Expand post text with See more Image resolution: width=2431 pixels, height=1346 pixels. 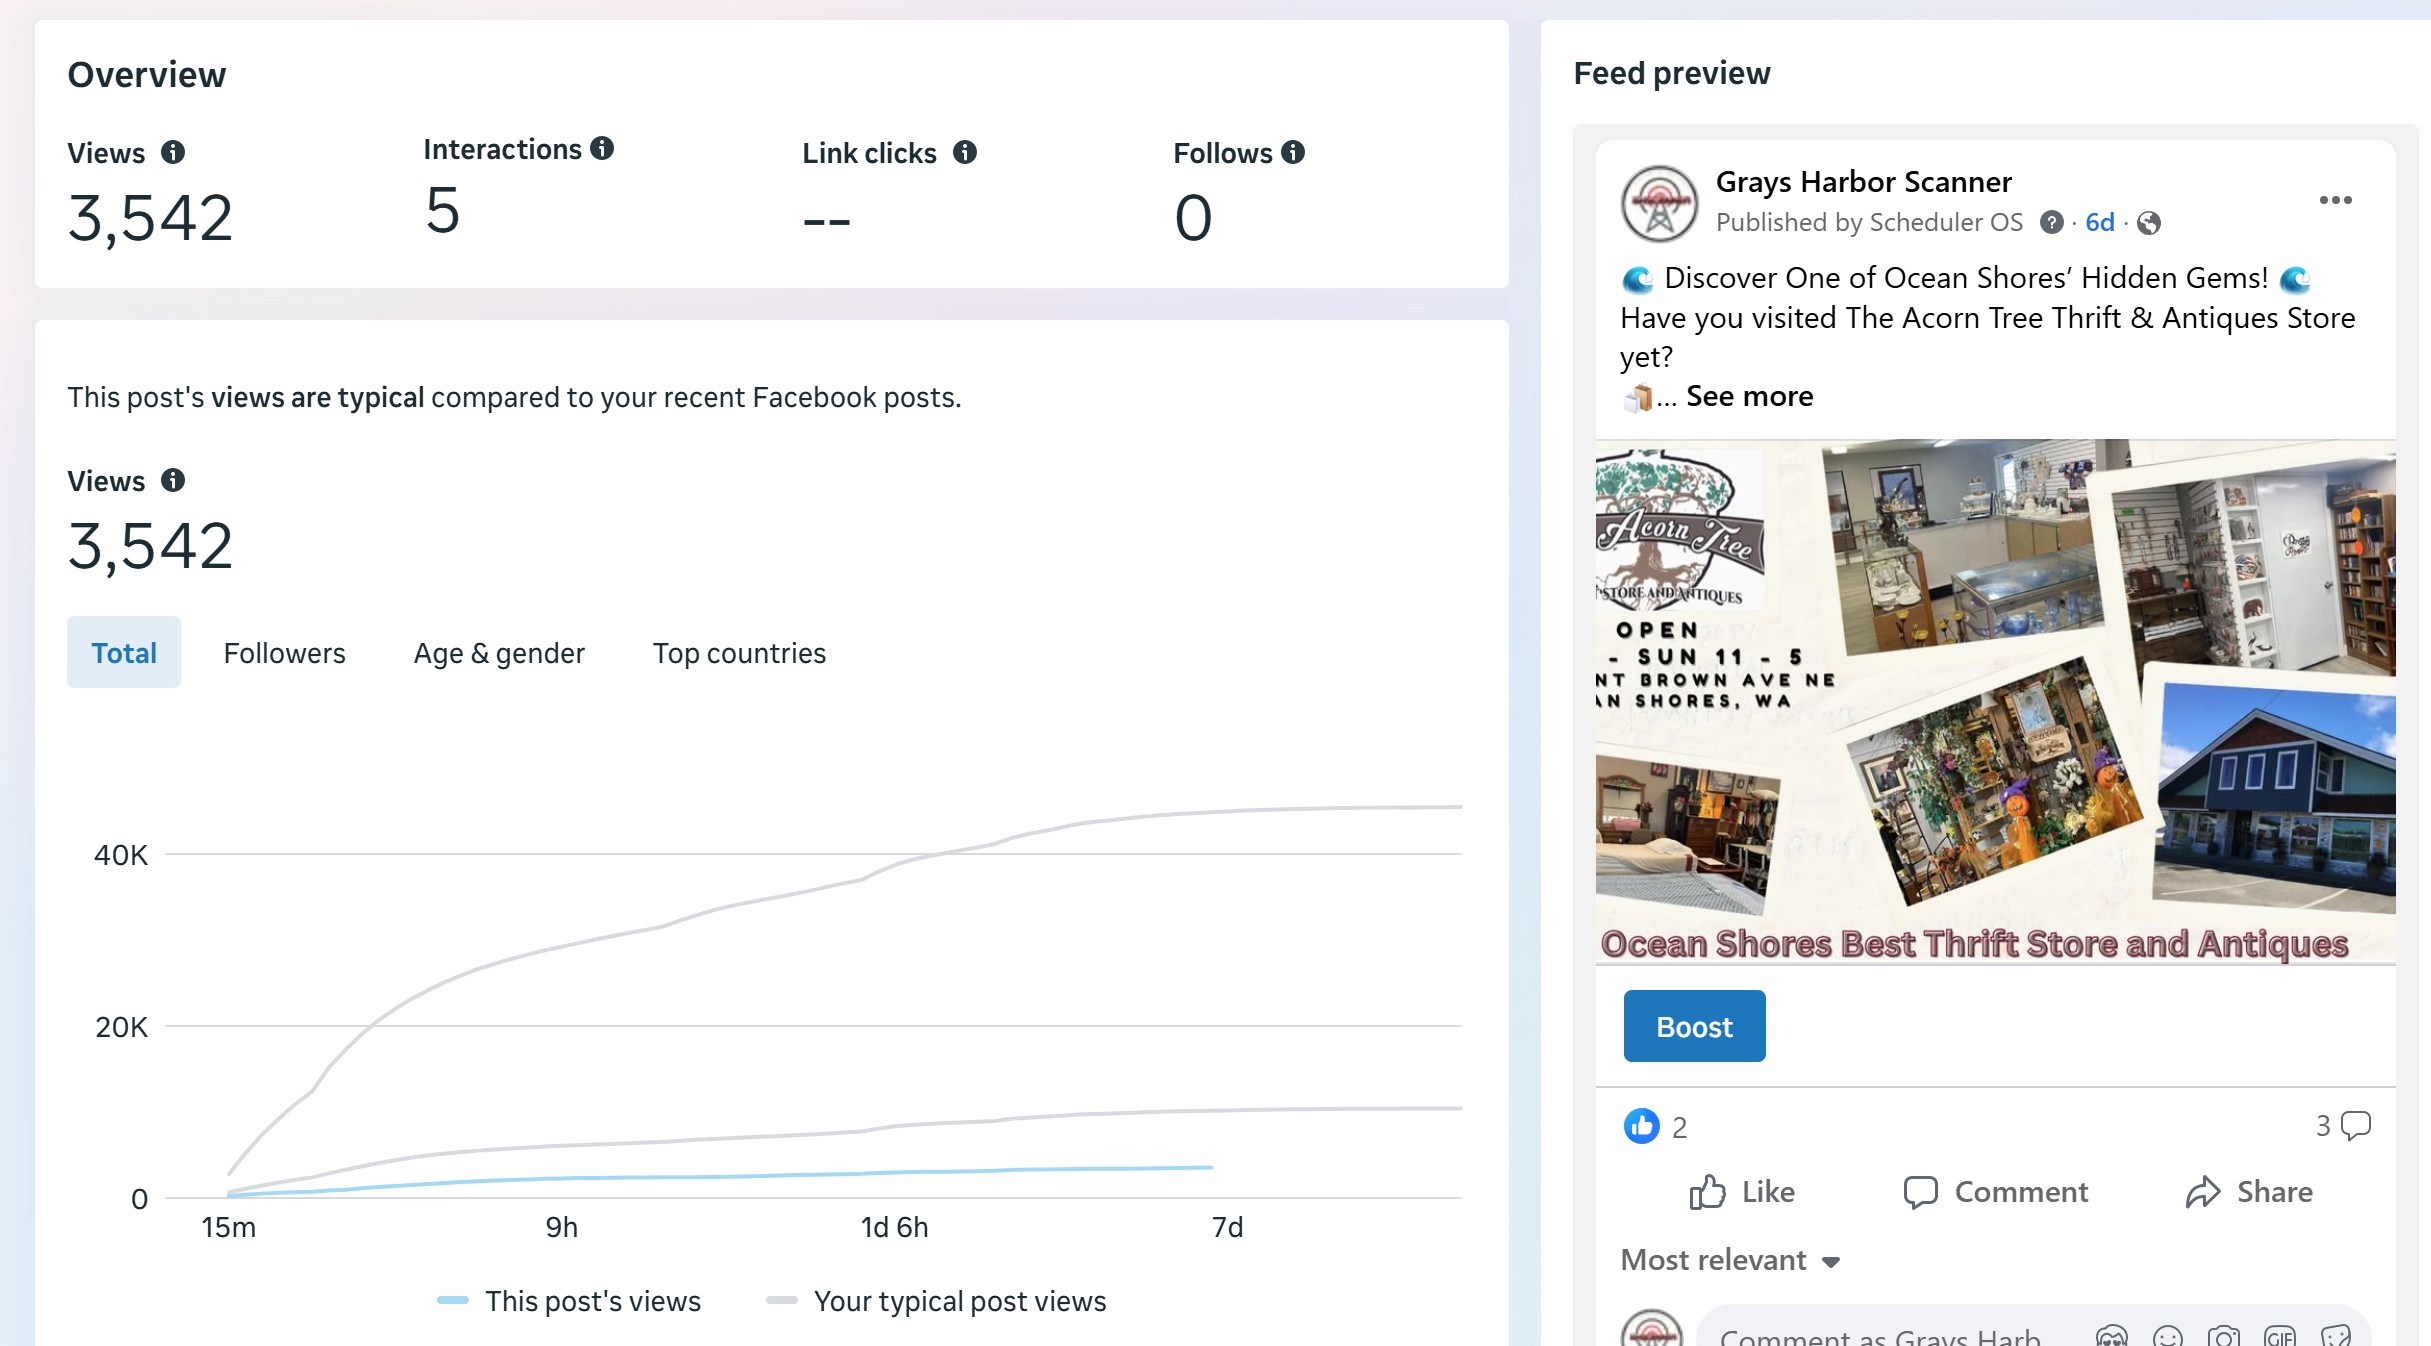pyautogui.click(x=1749, y=396)
